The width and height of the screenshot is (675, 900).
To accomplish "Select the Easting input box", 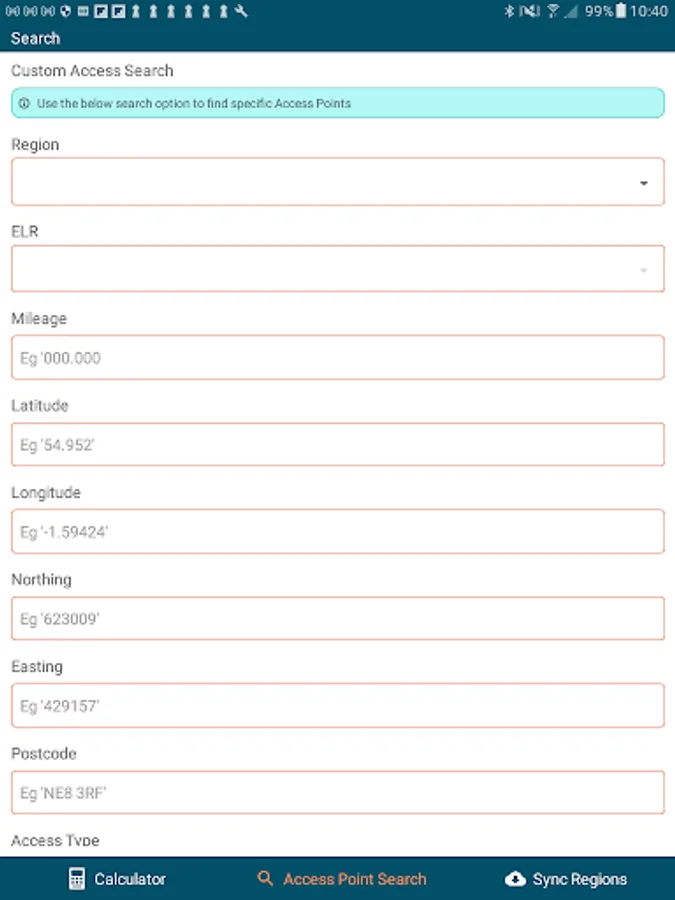I will 337,705.
